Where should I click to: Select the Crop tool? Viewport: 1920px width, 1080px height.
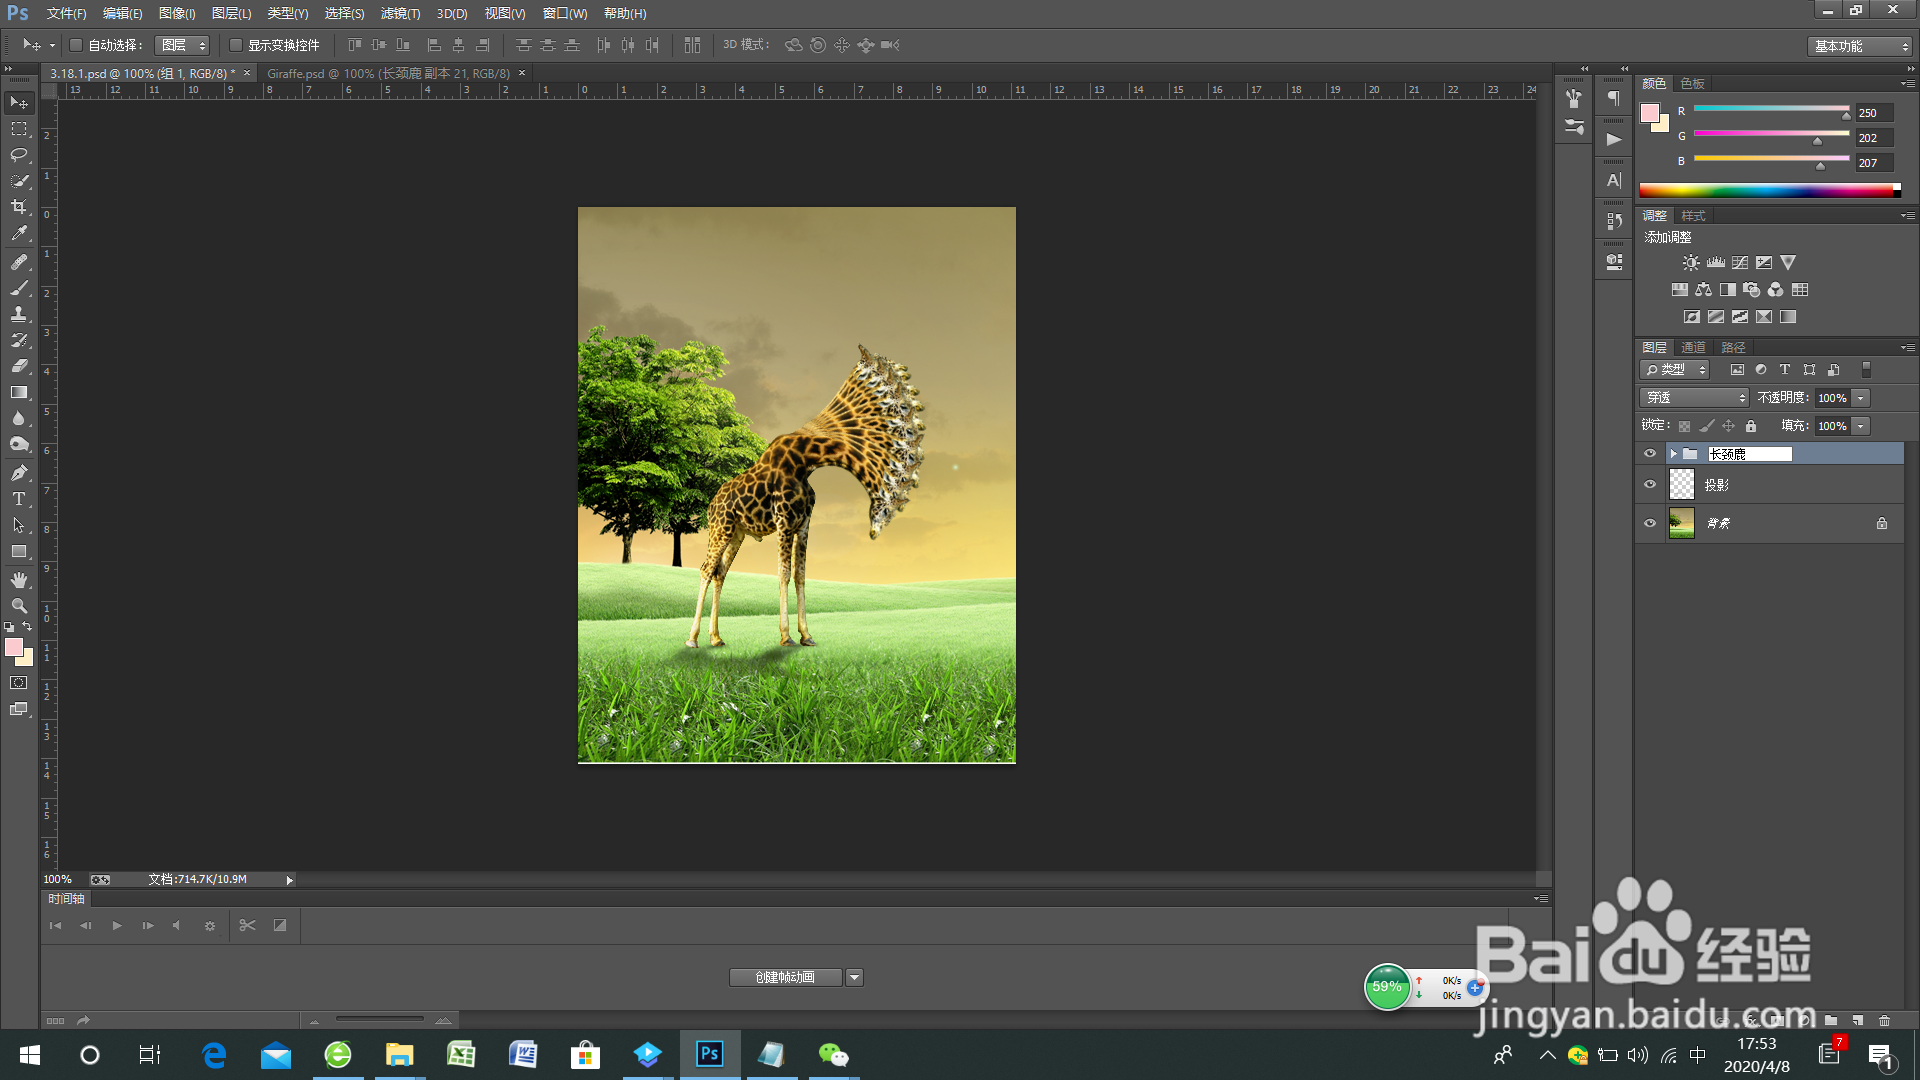19,207
